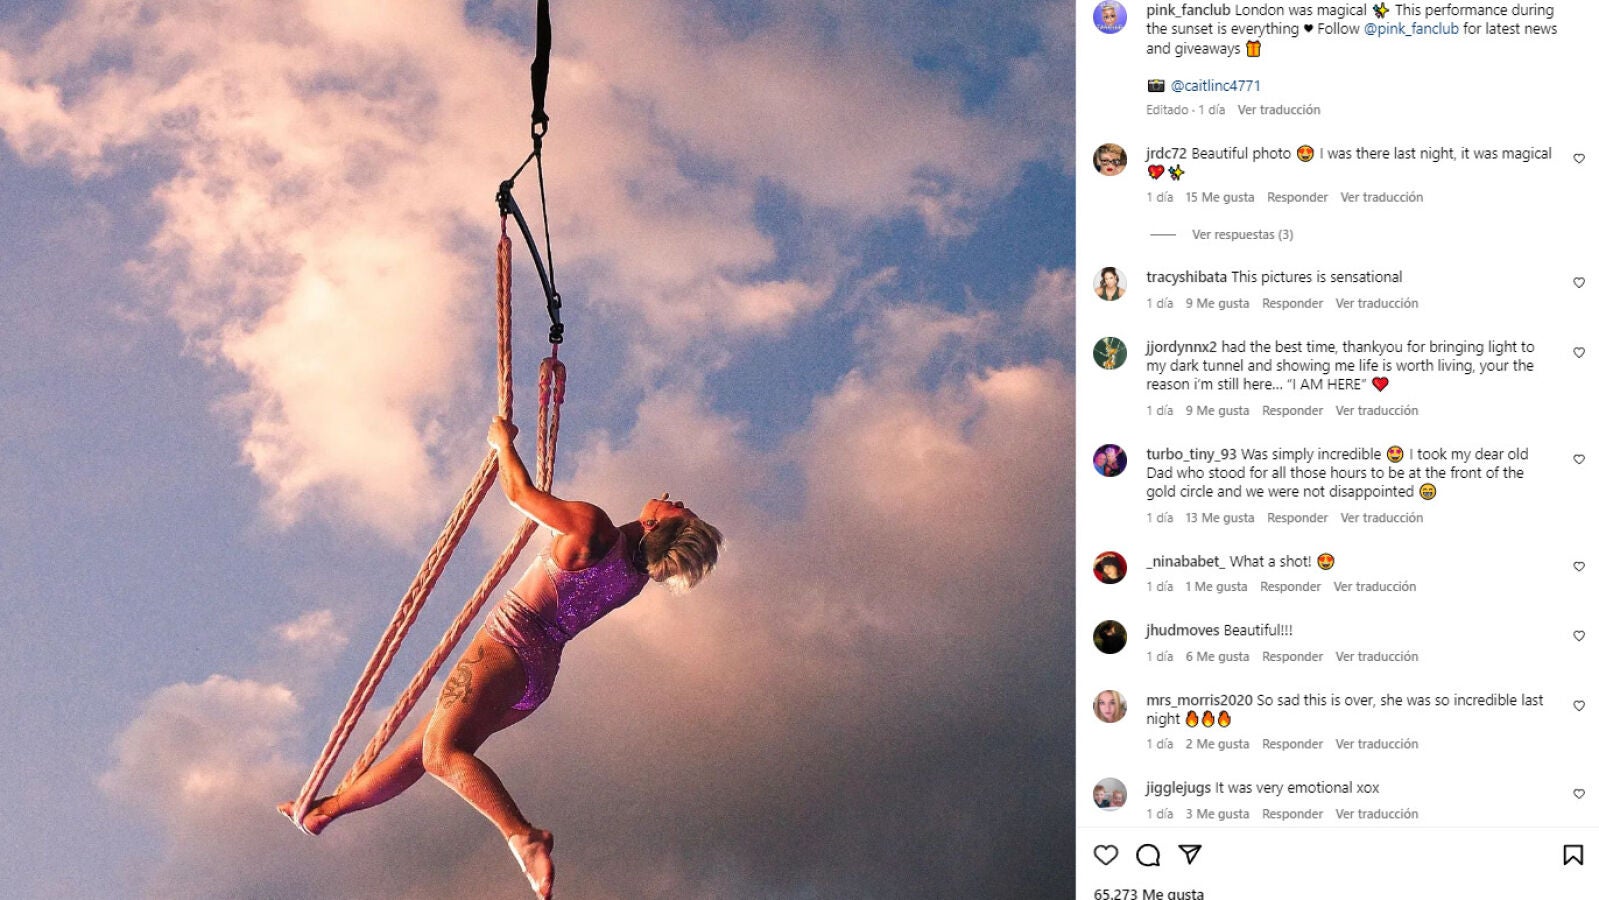The image size is (1599, 900).
Task: Open the comments with the speech bubble icon
Action: click(x=1150, y=856)
